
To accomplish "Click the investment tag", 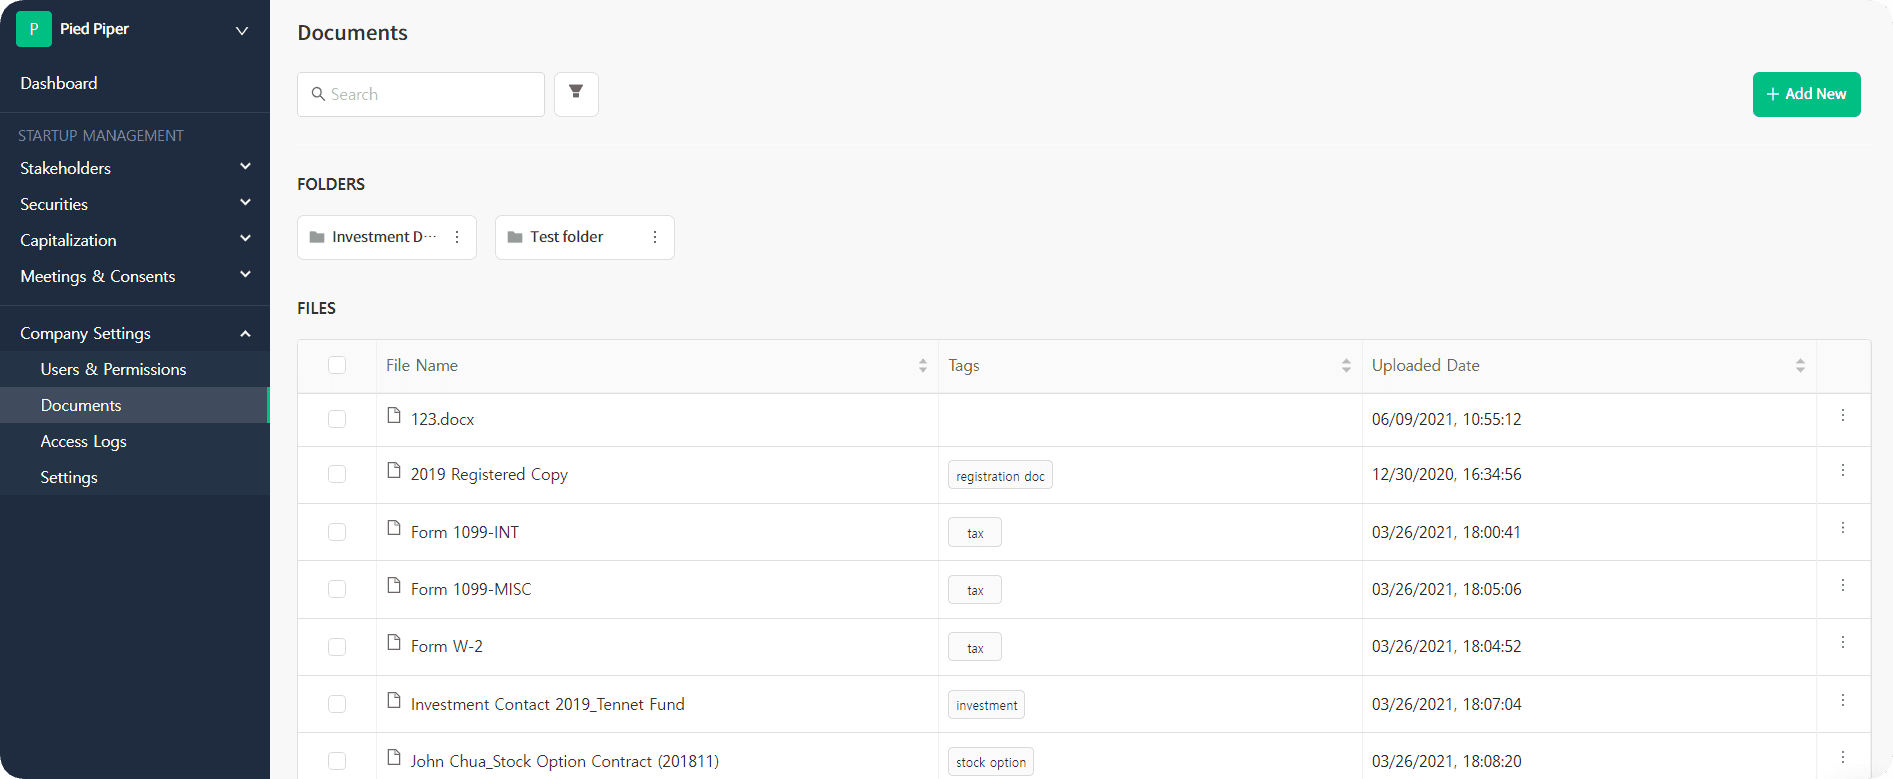I will coord(986,705).
